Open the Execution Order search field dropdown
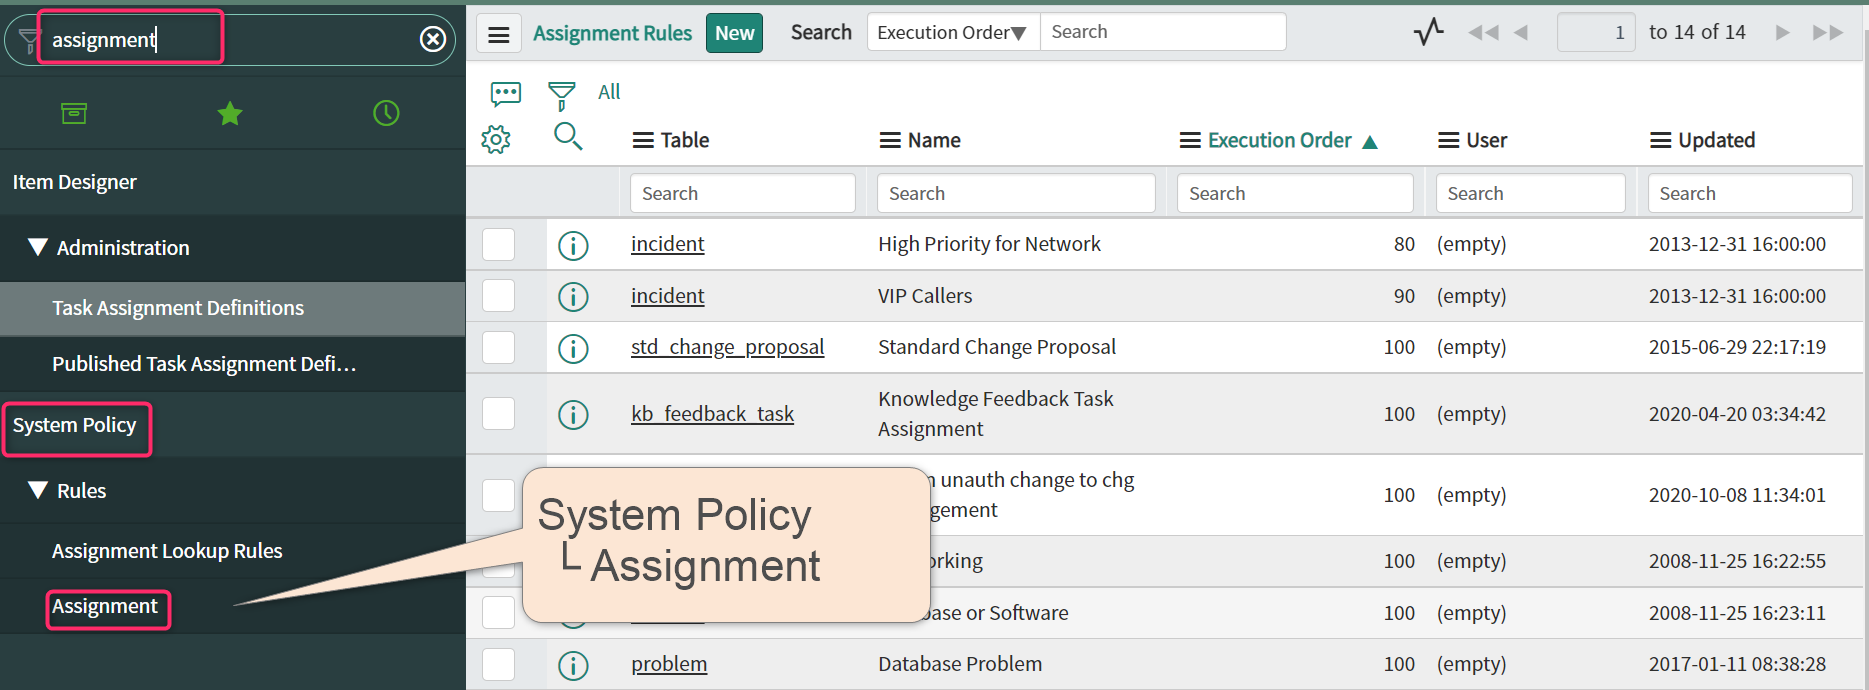Viewport: 1869px width, 690px height. (x=952, y=33)
